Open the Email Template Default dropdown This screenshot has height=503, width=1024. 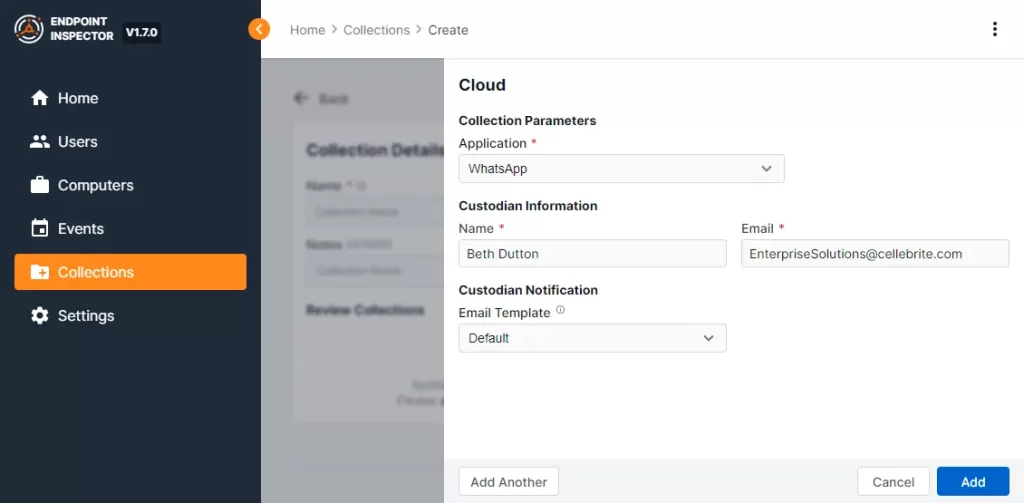point(592,338)
